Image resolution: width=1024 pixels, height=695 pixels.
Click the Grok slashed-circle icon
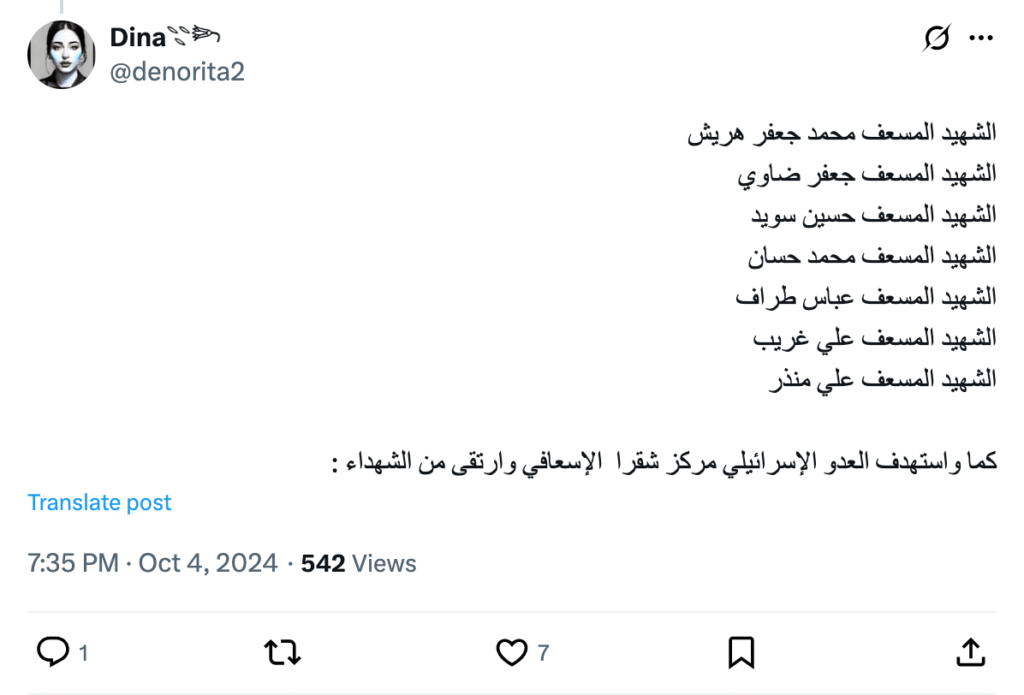point(937,39)
